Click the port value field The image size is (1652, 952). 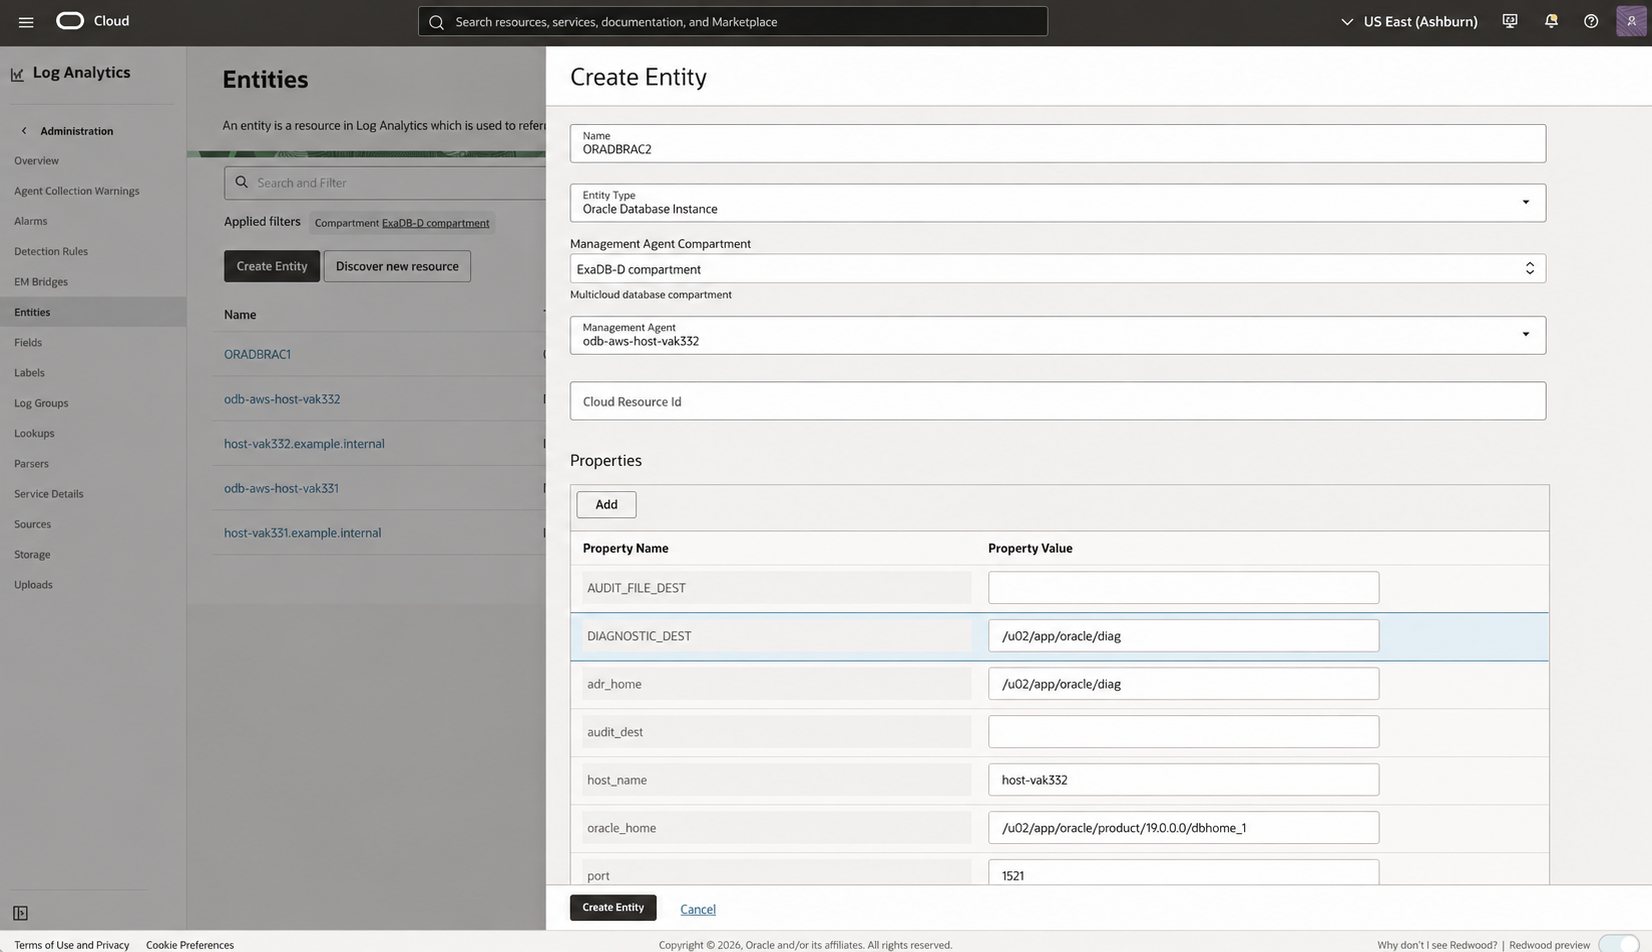tap(1184, 872)
